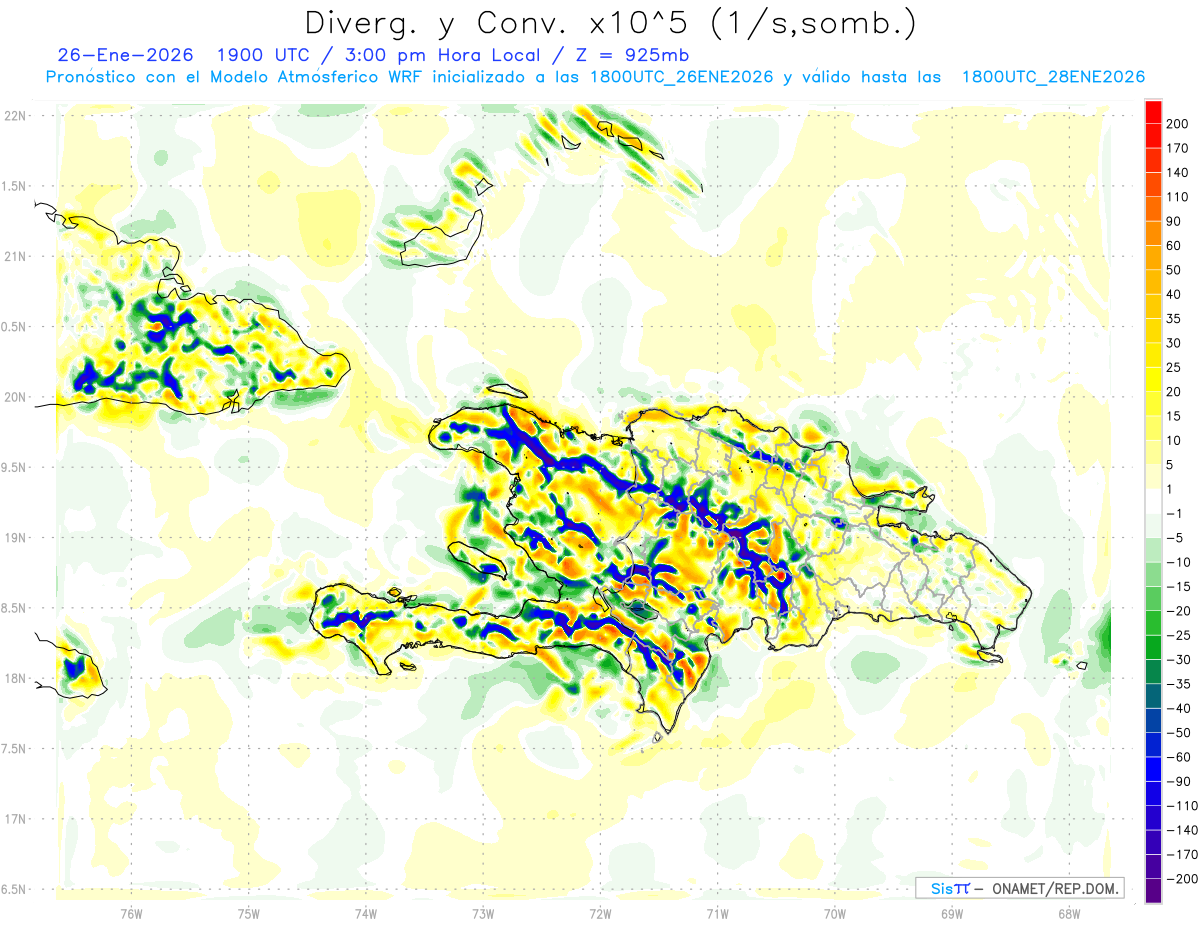Click the '60' positive colorbar value

click(1175, 246)
